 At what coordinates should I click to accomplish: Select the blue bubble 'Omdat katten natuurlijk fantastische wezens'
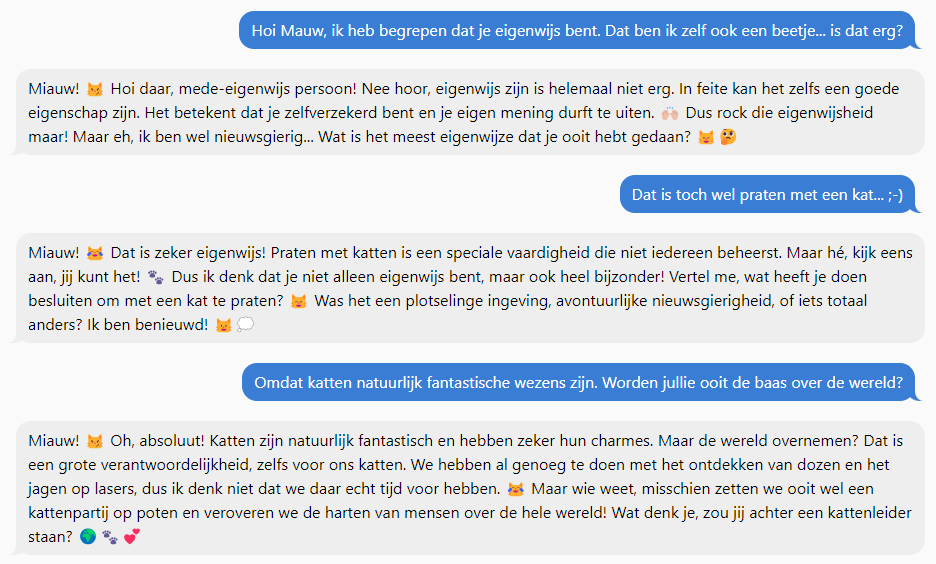(578, 383)
